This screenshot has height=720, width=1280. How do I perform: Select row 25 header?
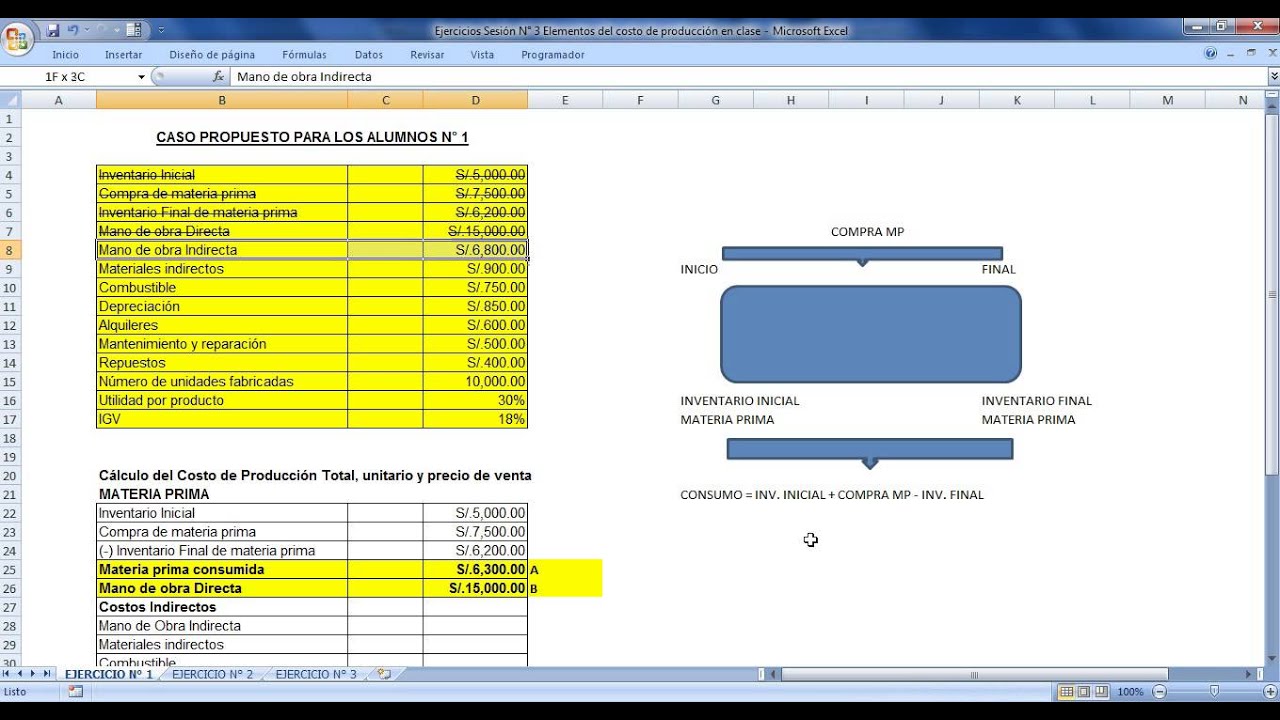point(10,569)
